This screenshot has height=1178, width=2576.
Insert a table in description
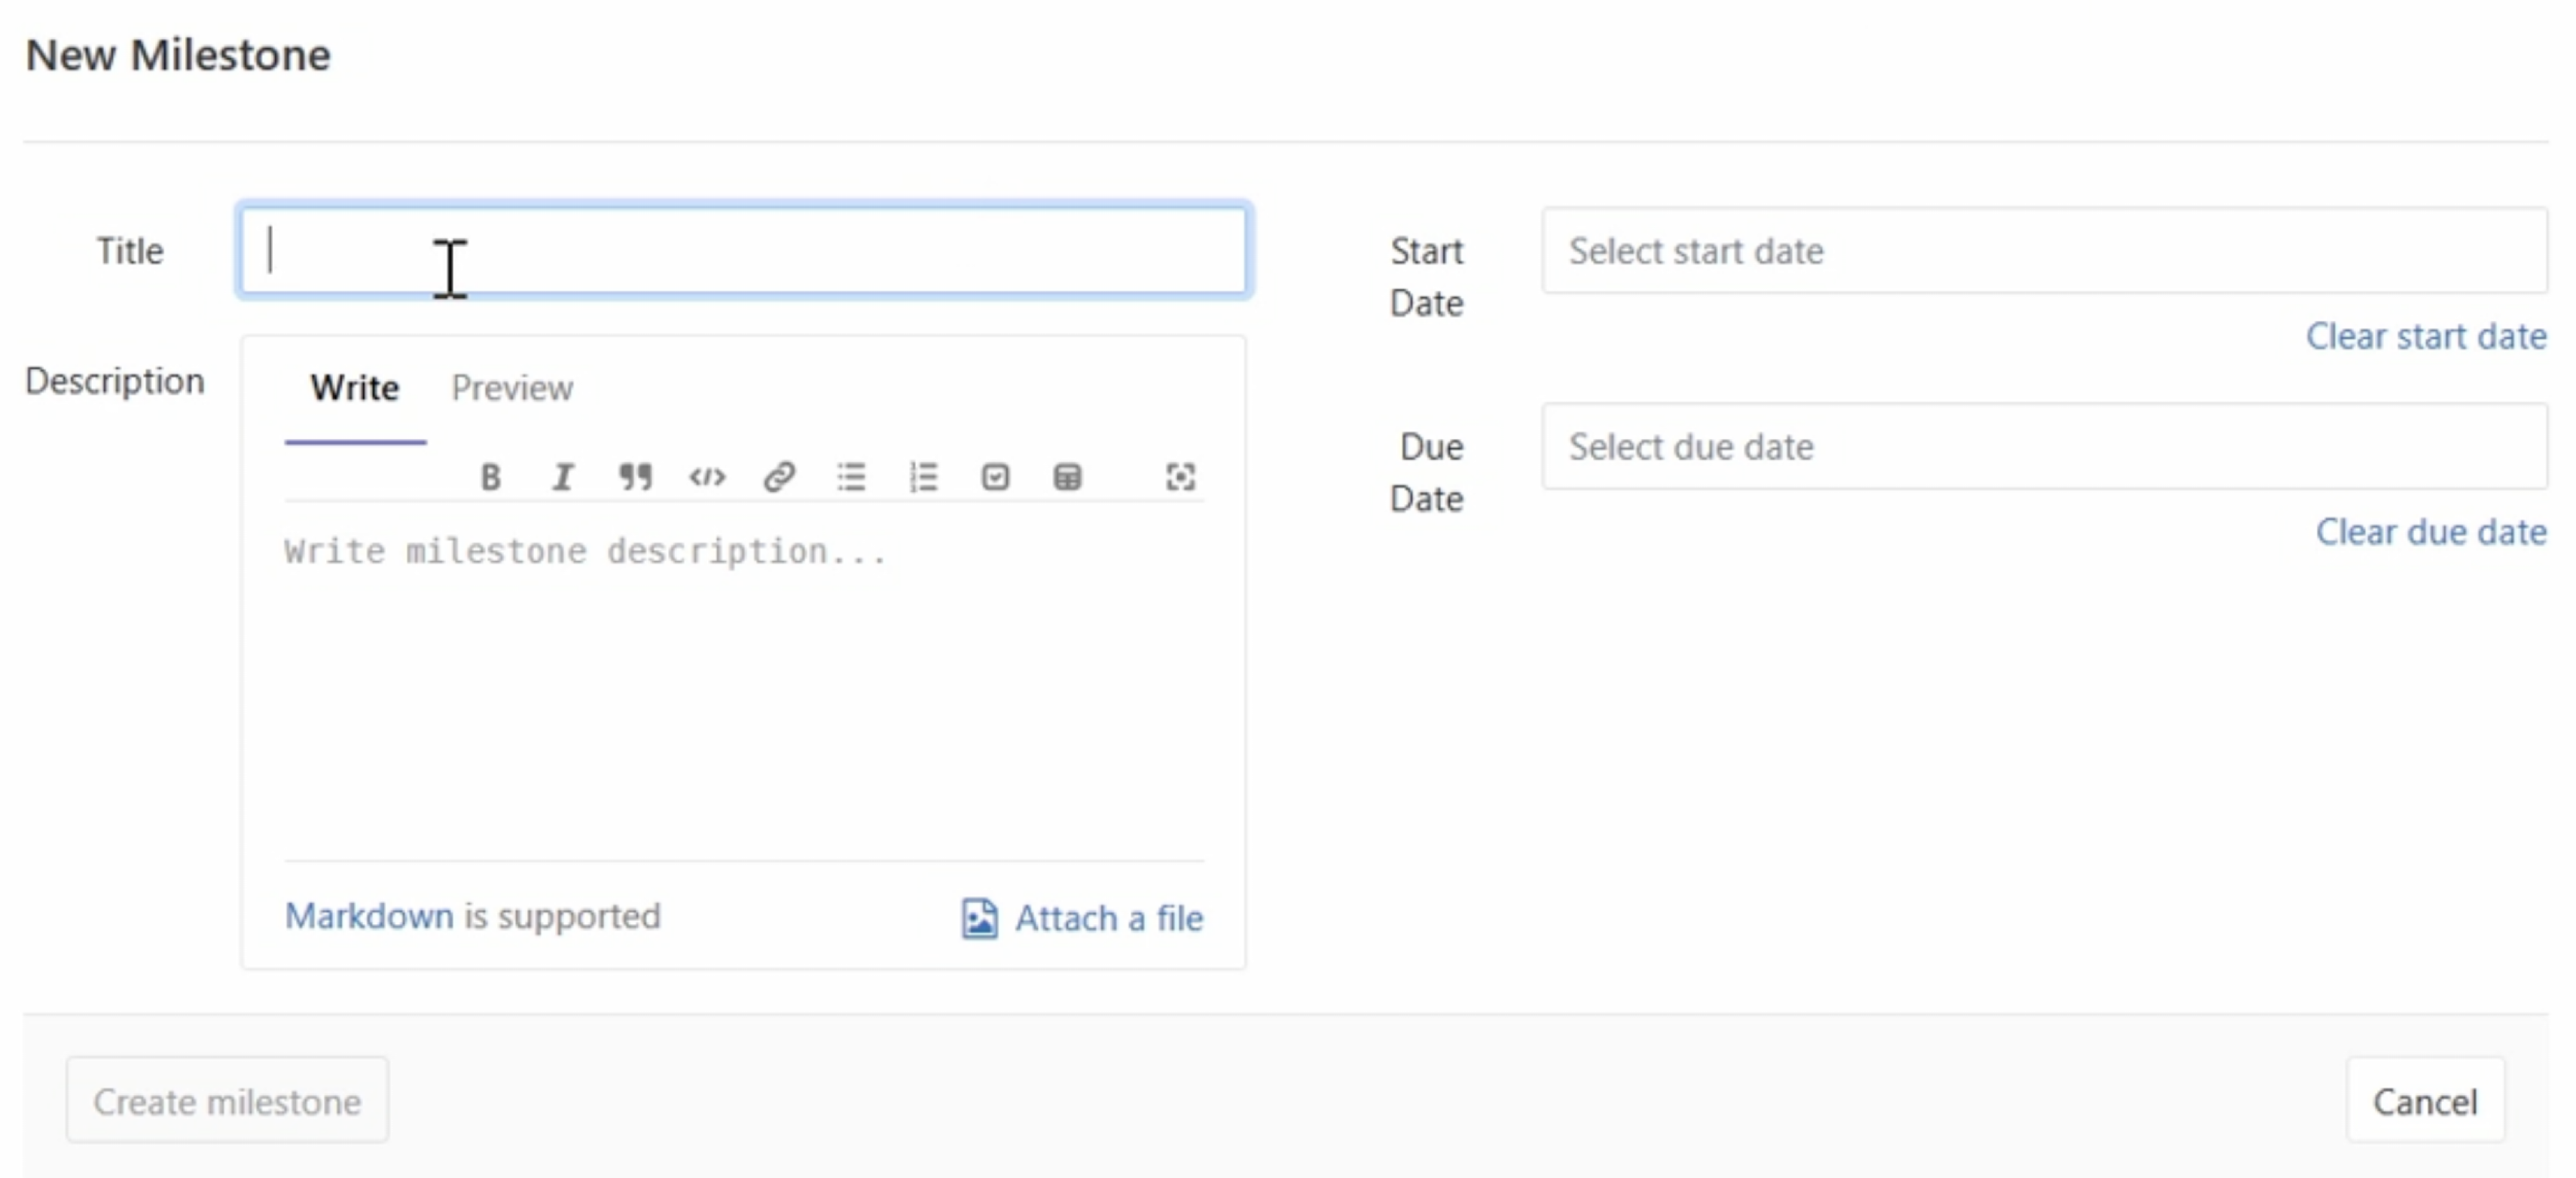point(1067,477)
